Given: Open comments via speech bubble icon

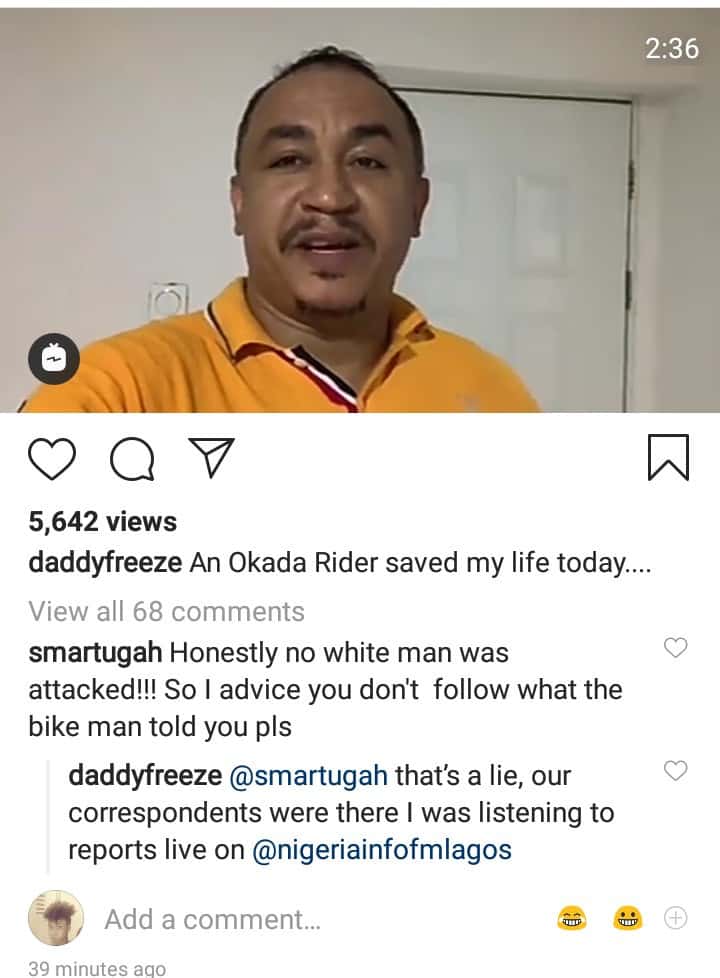Looking at the screenshot, I should pyautogui.click(x=132, y=458).
